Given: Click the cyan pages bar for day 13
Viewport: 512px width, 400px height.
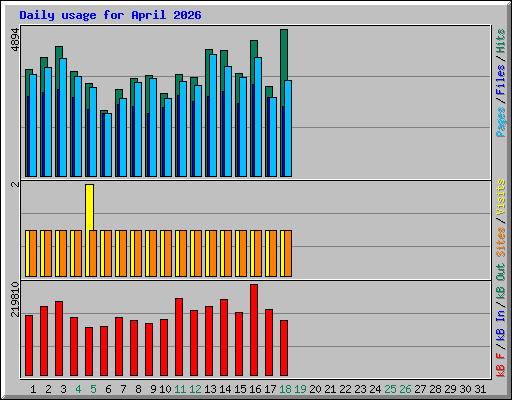Looking at the screenshot, I should (213, 115).
